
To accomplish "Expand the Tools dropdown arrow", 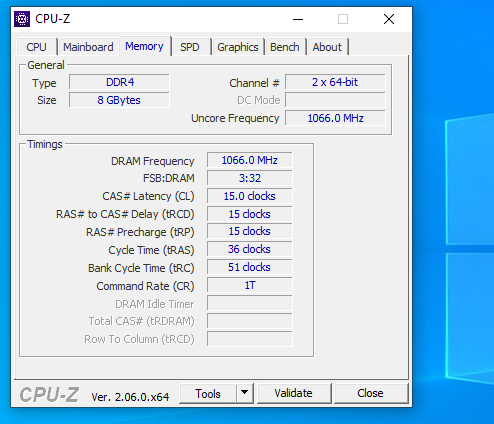I will point(245,393).
